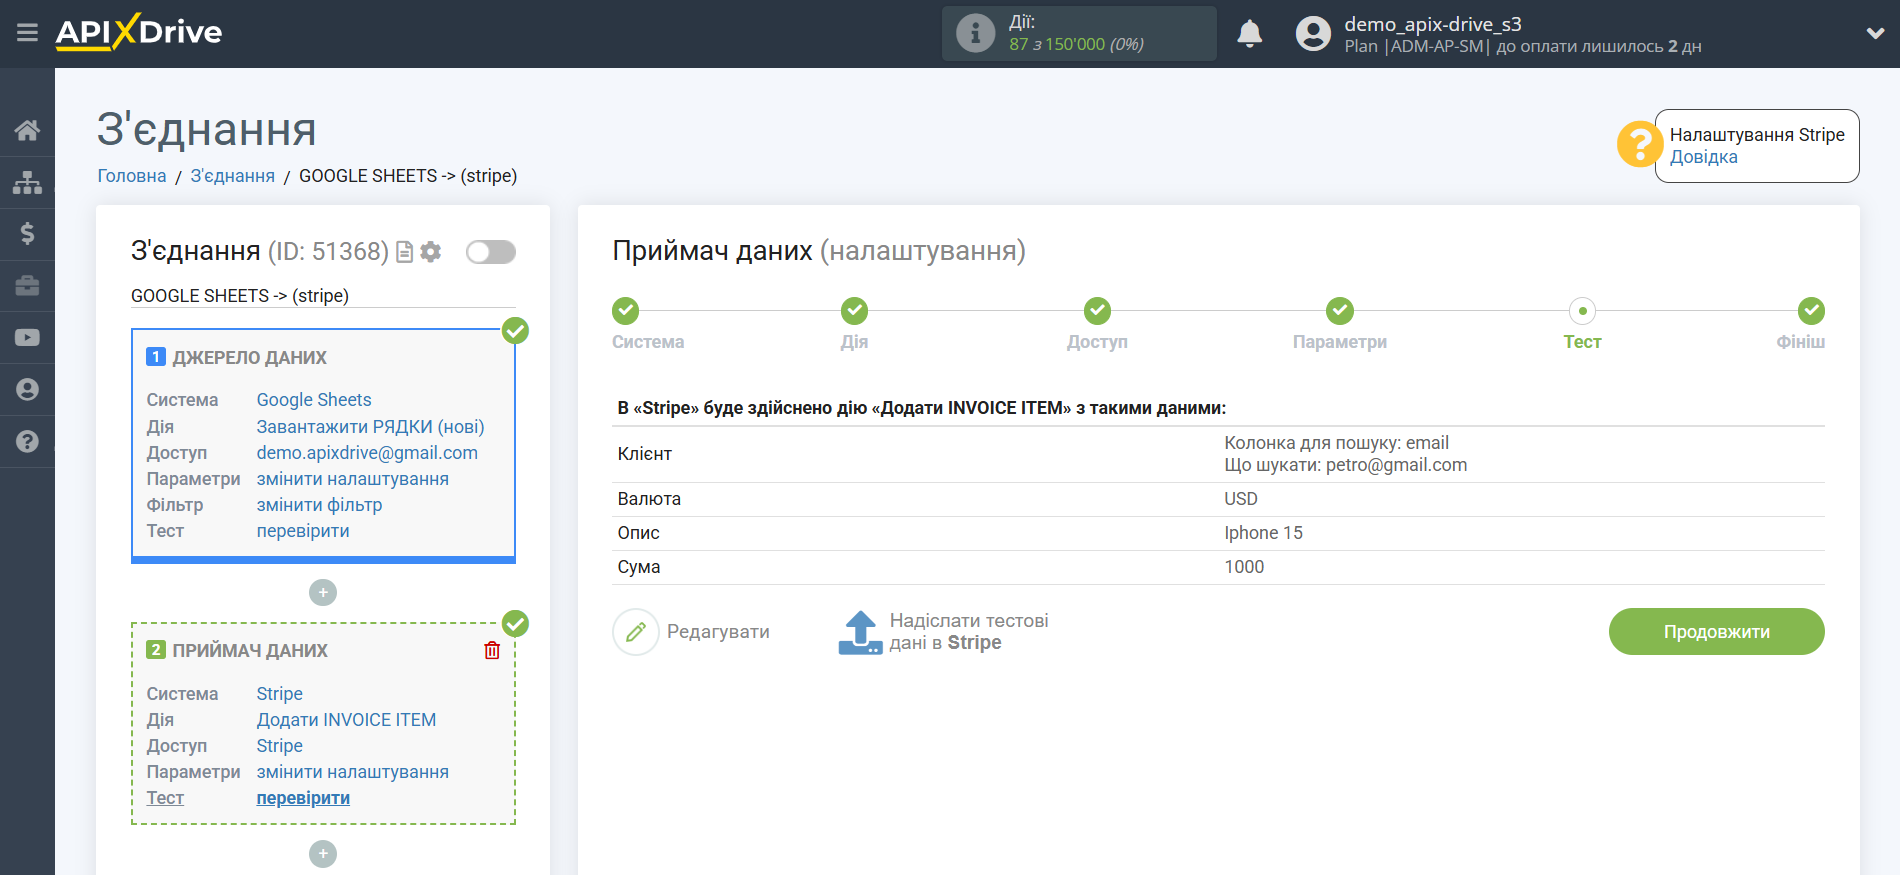Open Google Sheets system link
Image resolution: width=1900 pixels, height=875 pixels.
click(314, 400)
